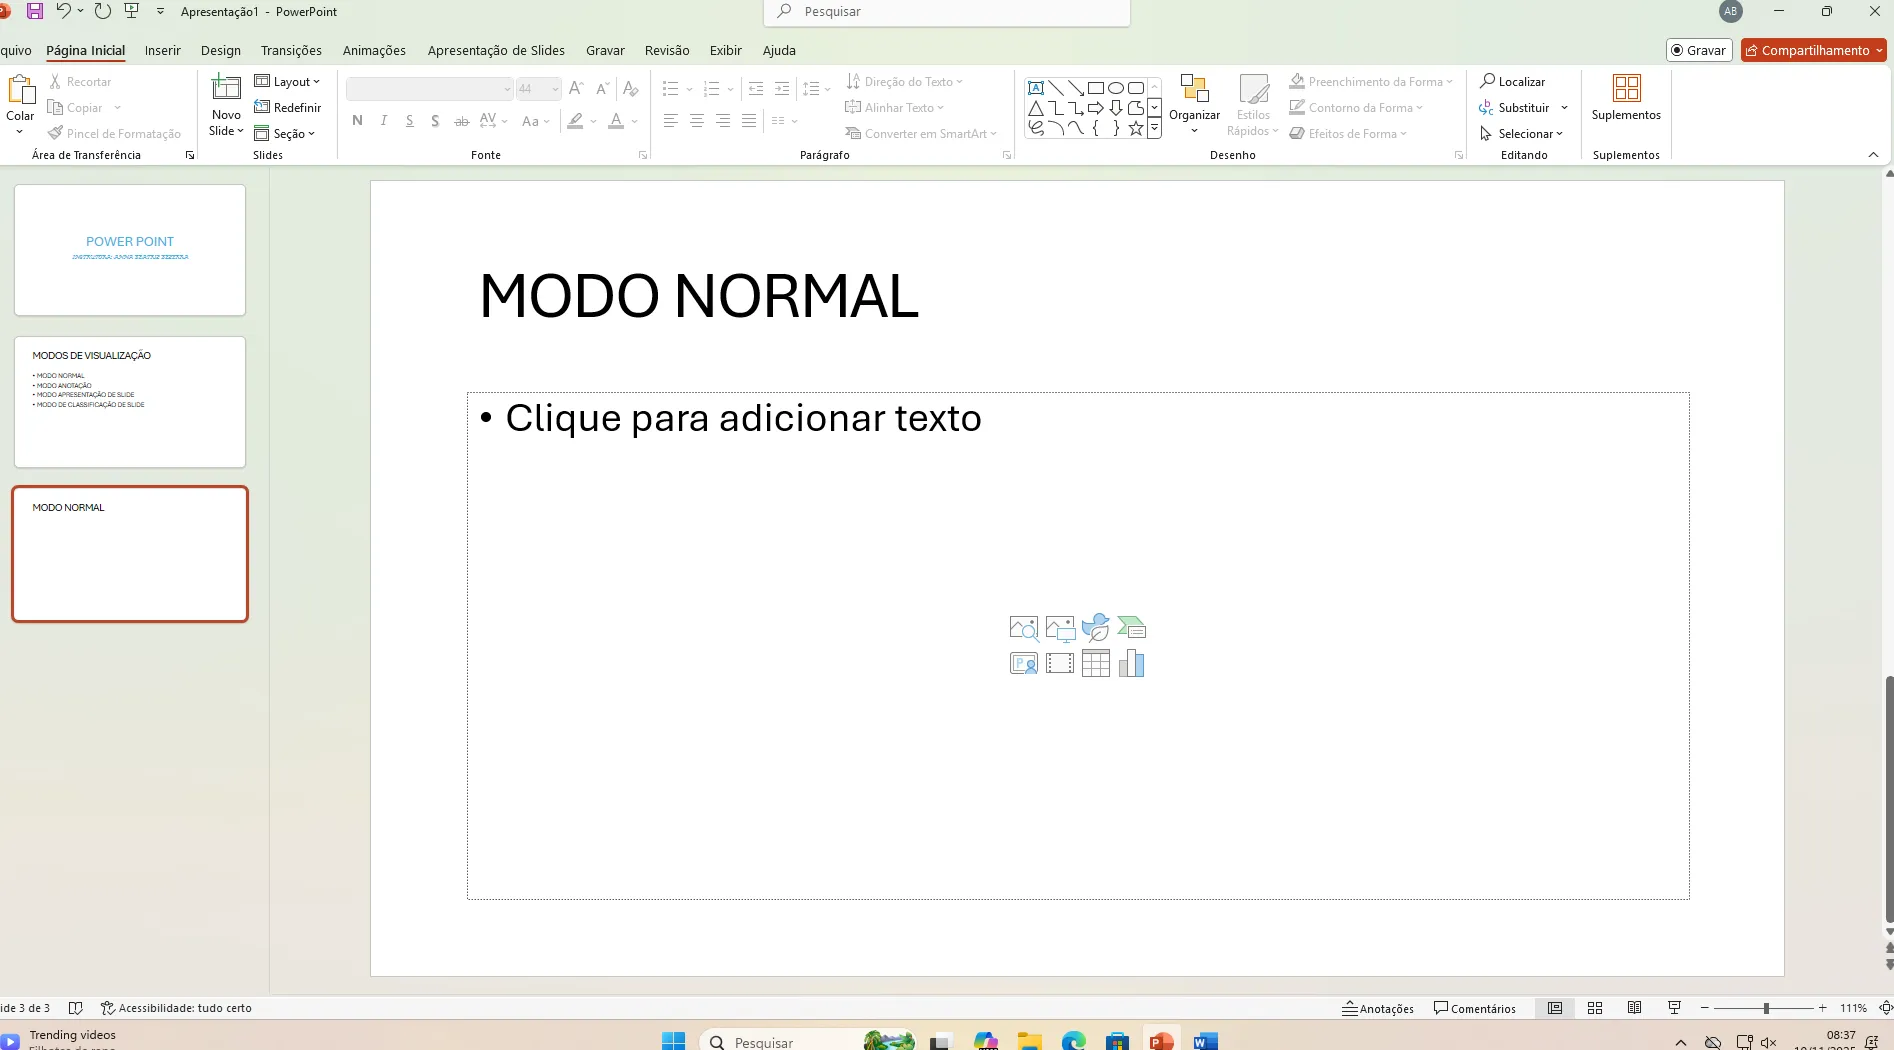Insert a chart from the content placeholder
The width and height of the screenshot is (1894, 1050).
tap(1132, 663)
